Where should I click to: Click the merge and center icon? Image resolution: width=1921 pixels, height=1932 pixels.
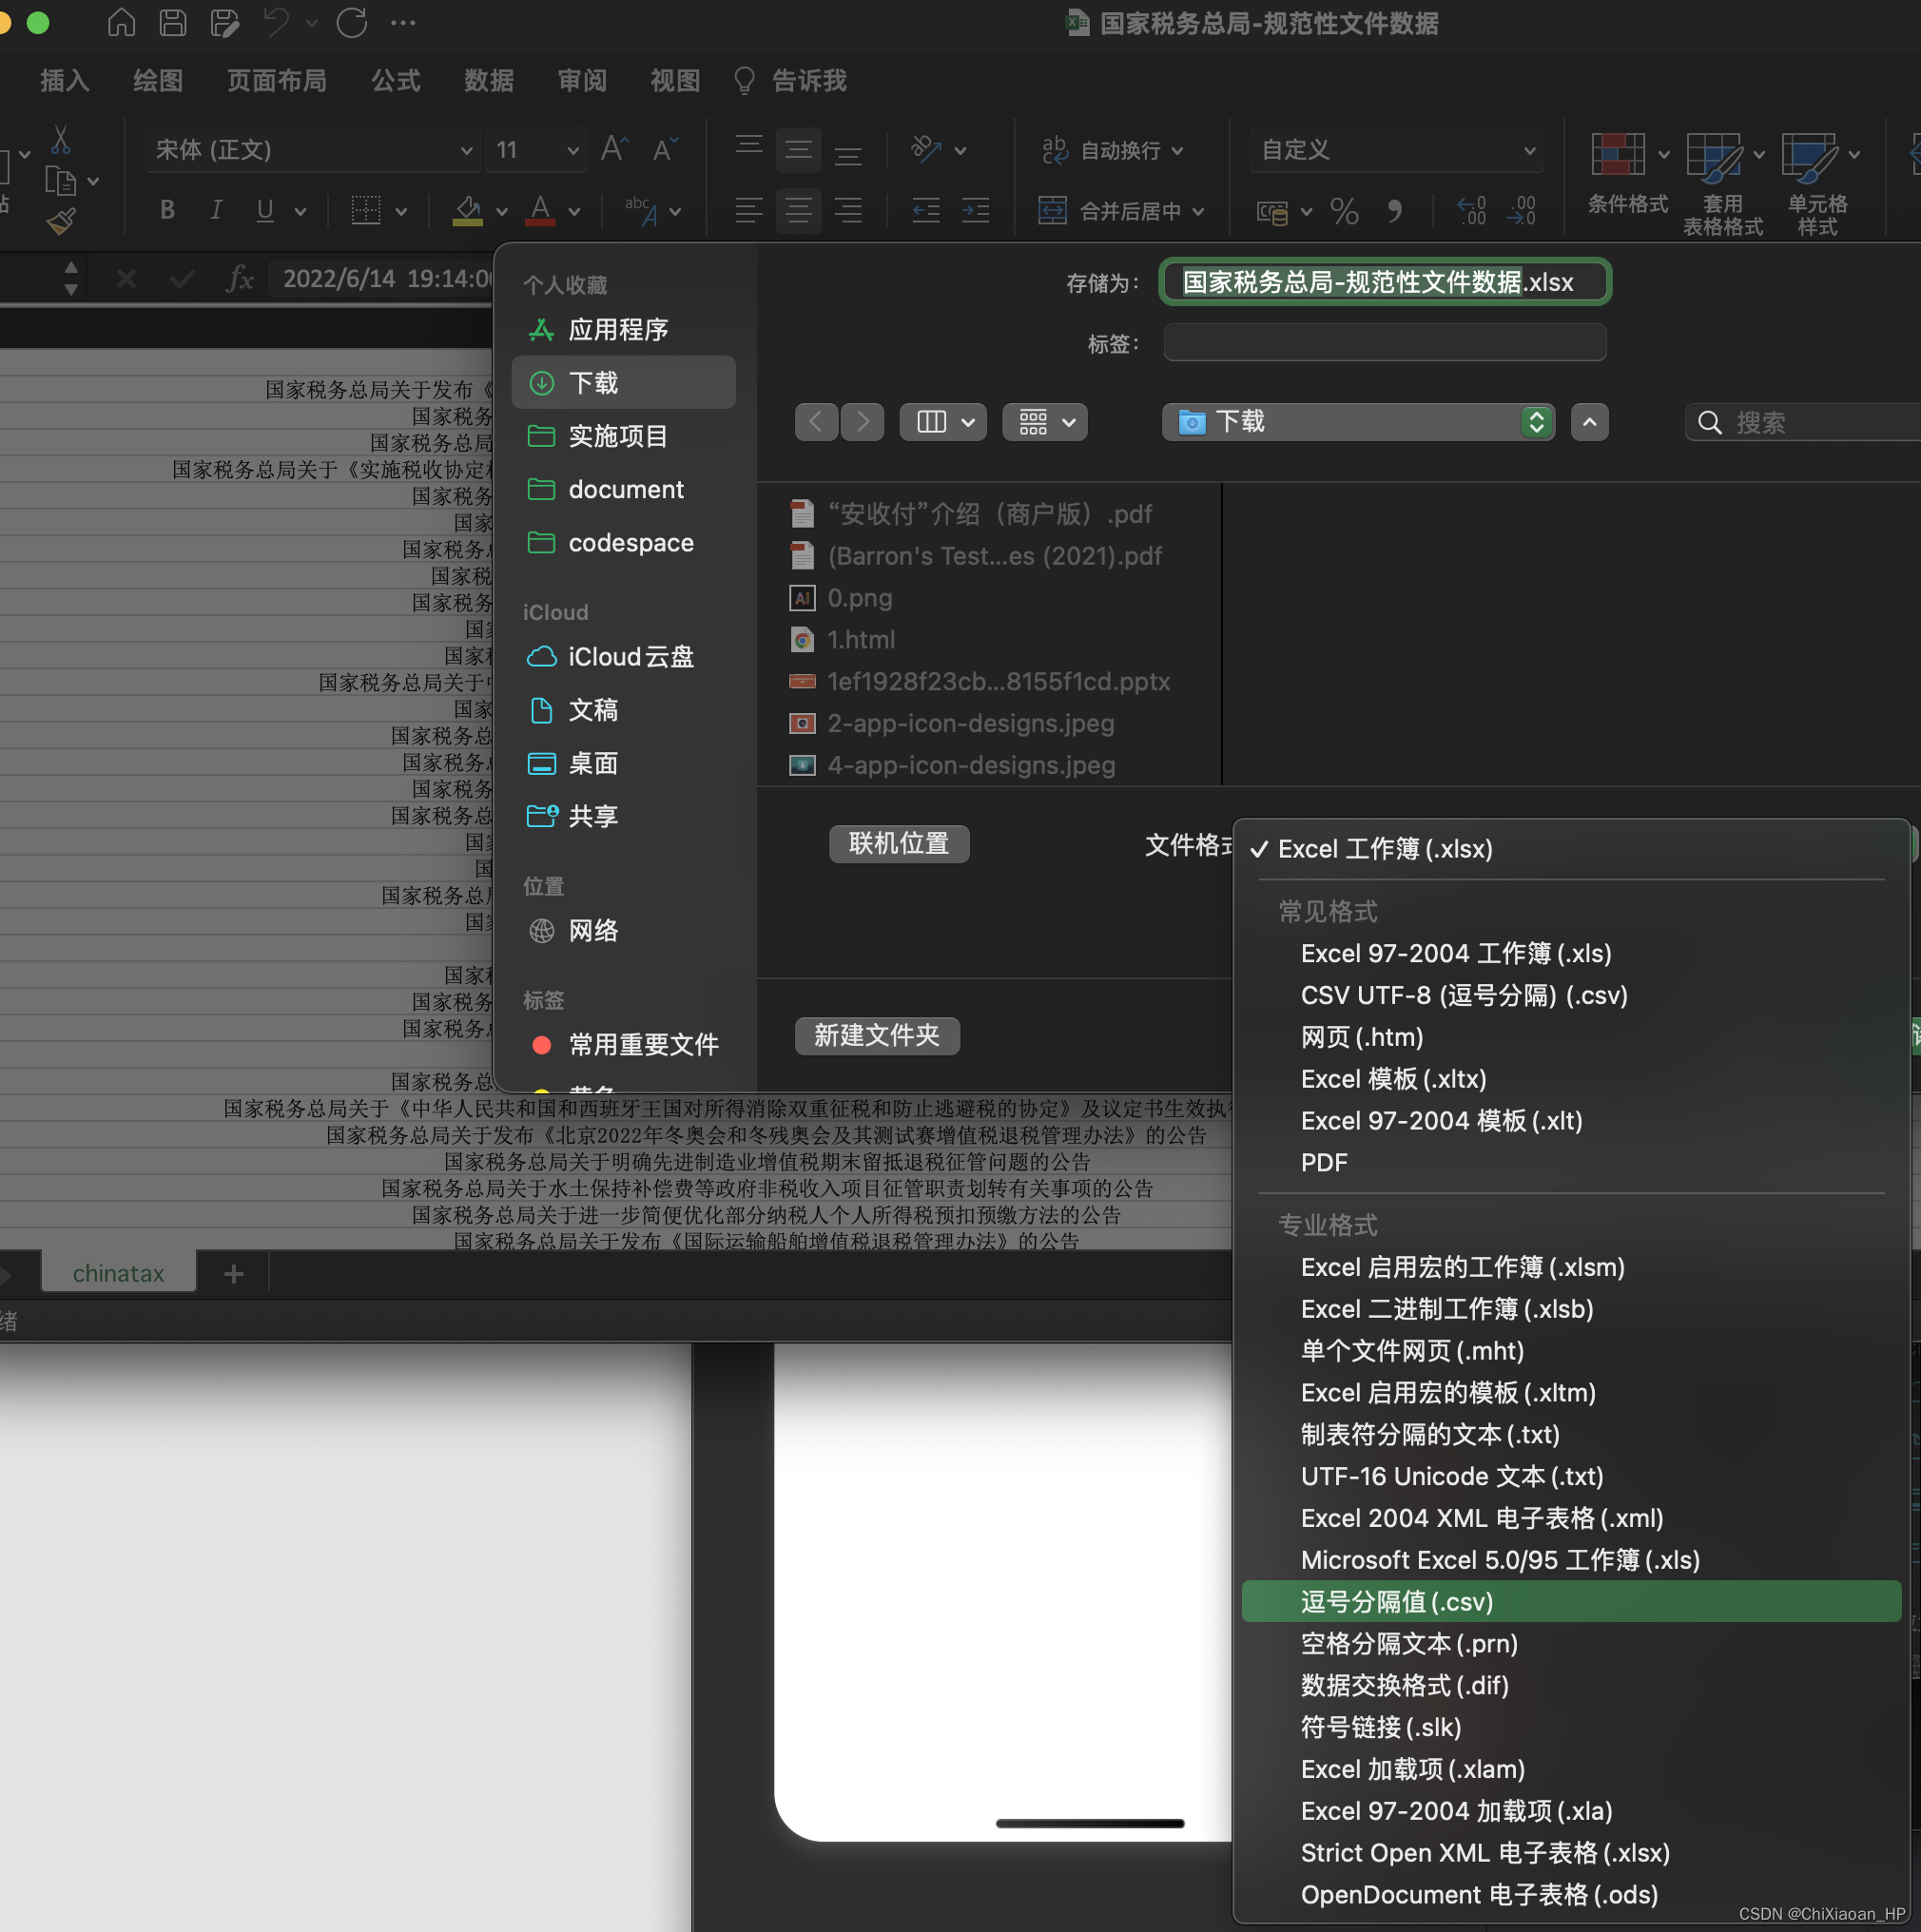[1051, 210]
